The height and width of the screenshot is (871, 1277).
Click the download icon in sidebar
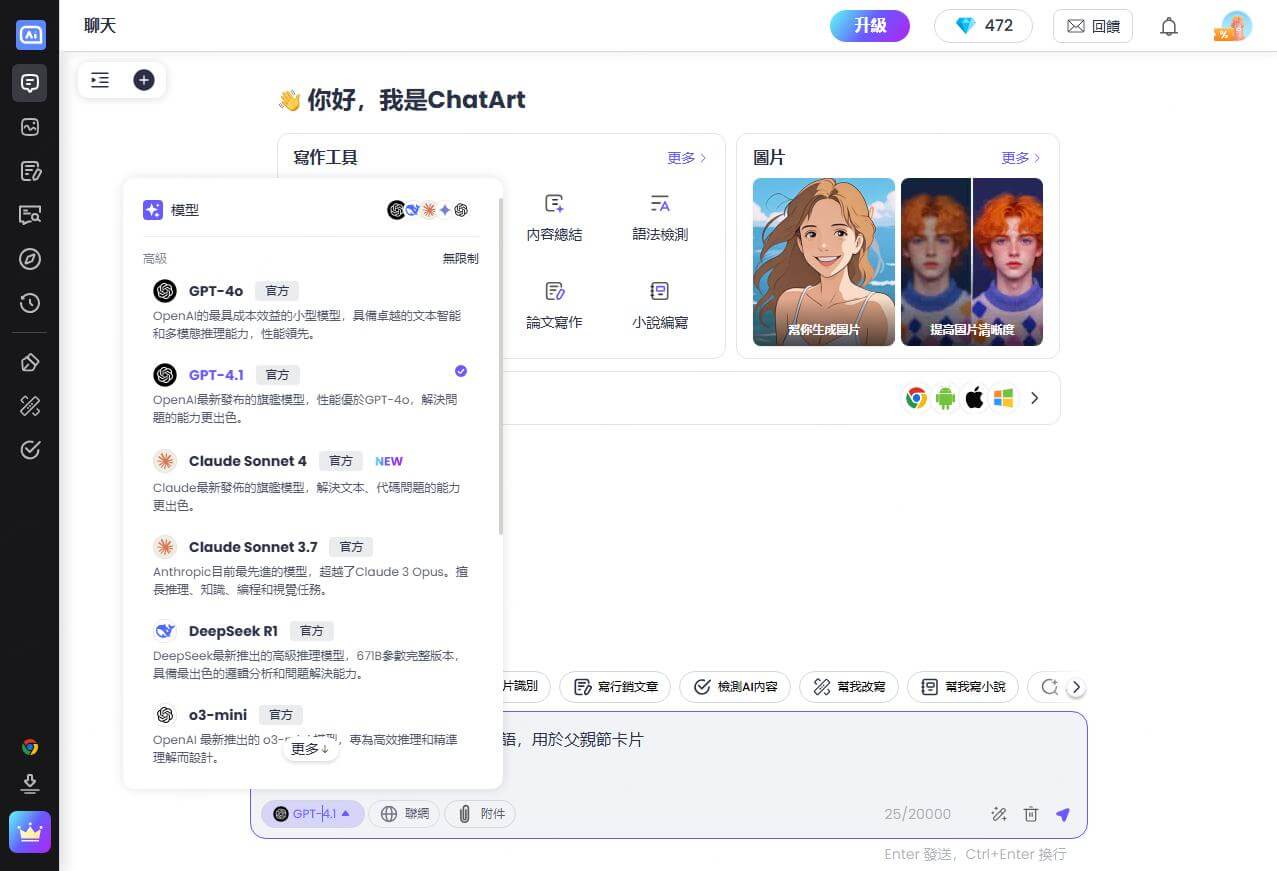pos(30,783)
